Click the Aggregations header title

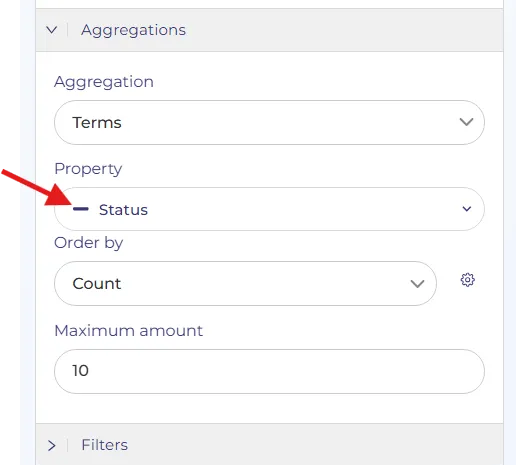click(x=133, y=30)
